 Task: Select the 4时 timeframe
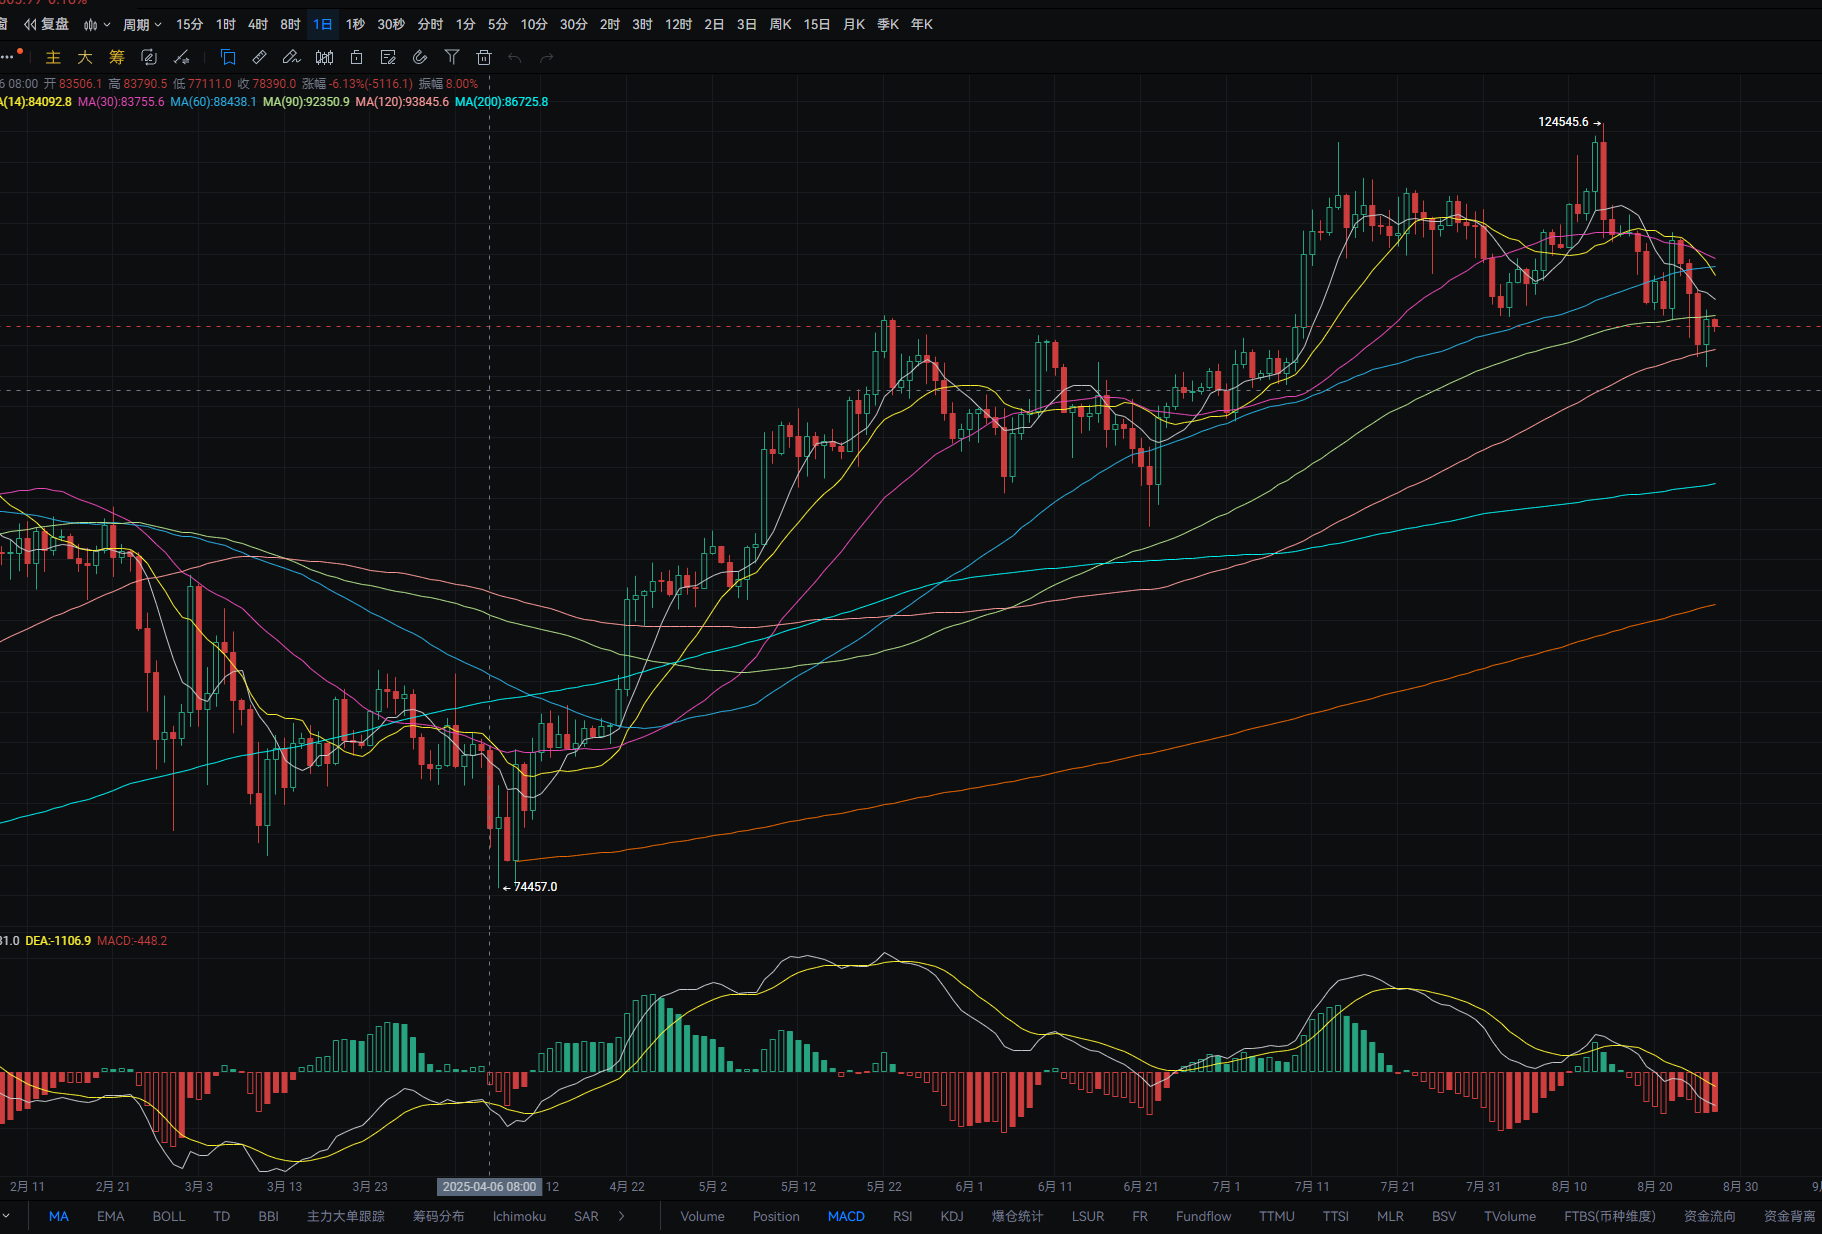(258, 24)
